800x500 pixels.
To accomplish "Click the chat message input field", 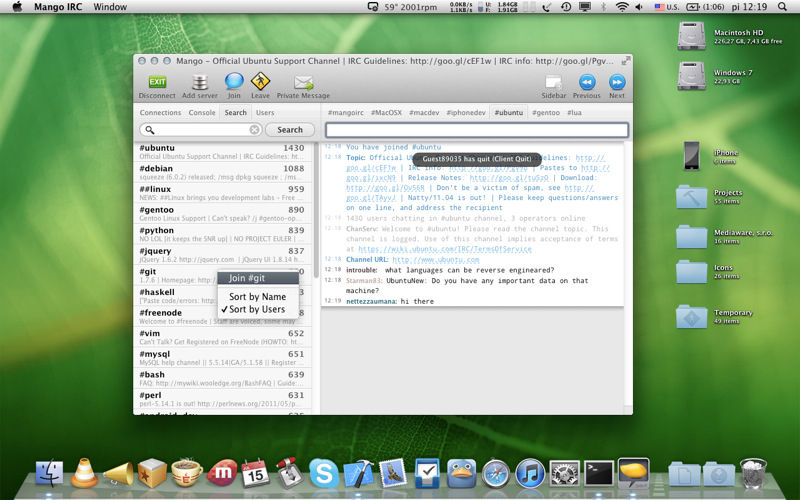I will 477,130.
